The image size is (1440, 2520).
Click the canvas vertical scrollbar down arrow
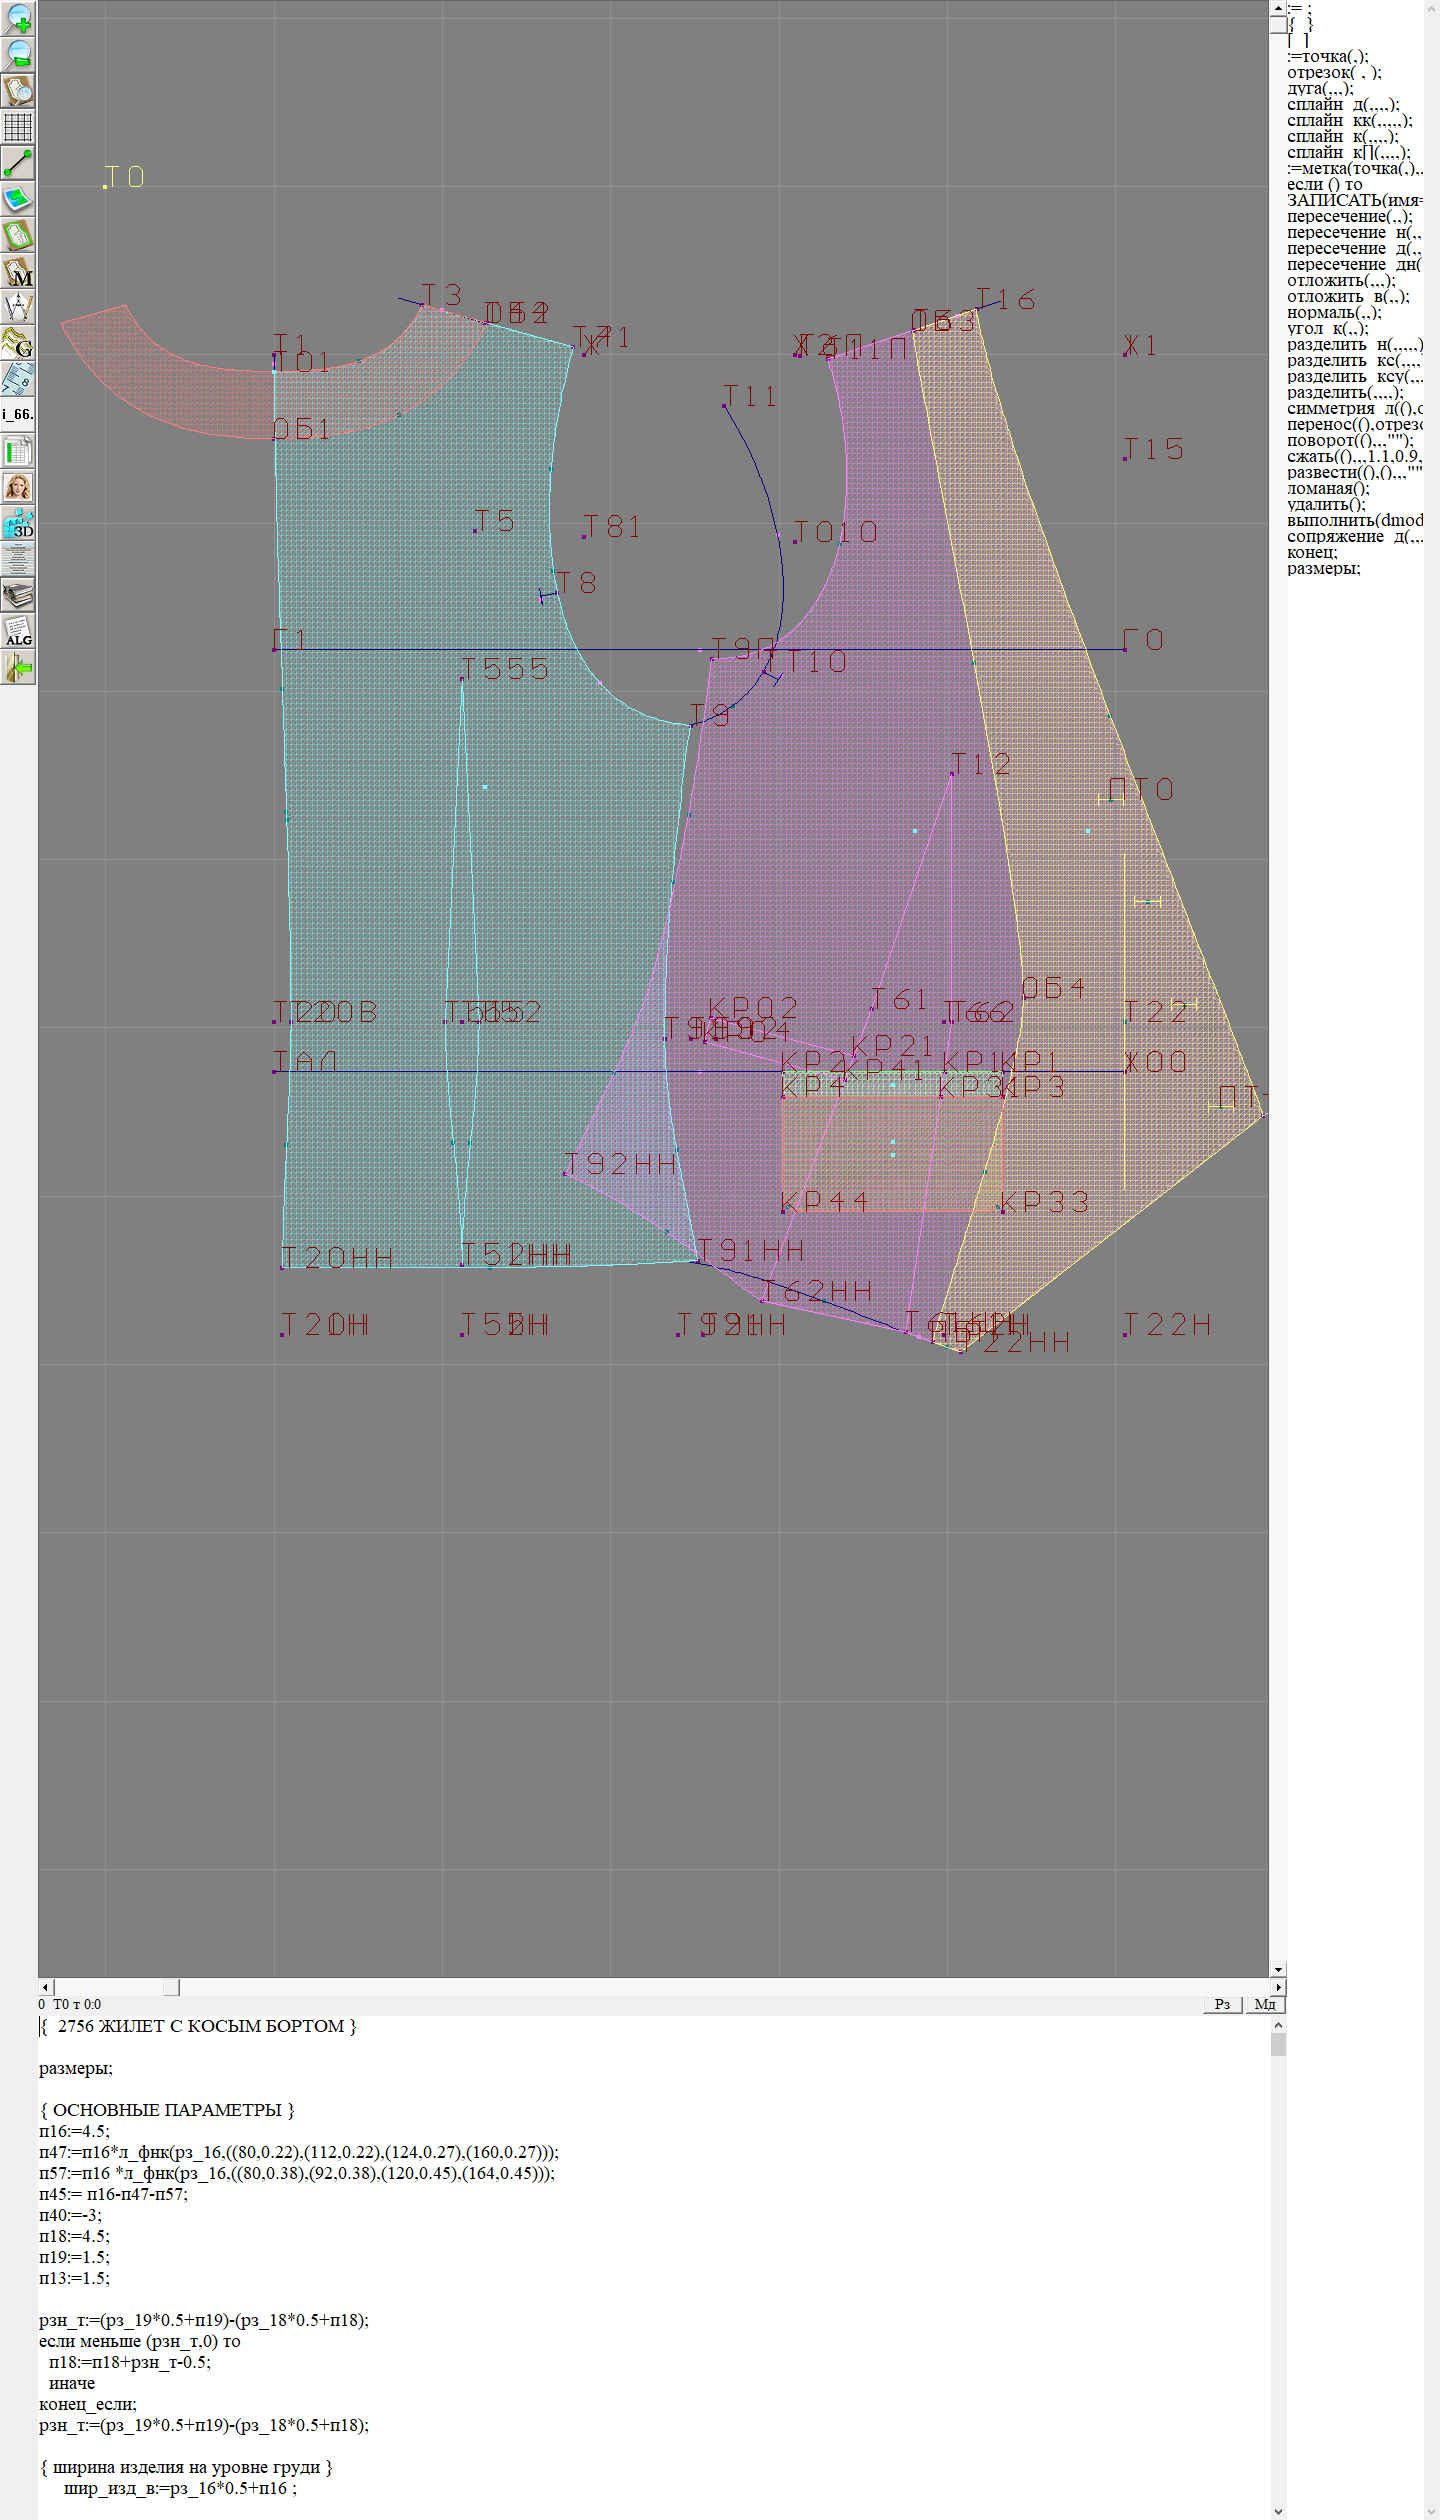(x=1278, y=1969)
